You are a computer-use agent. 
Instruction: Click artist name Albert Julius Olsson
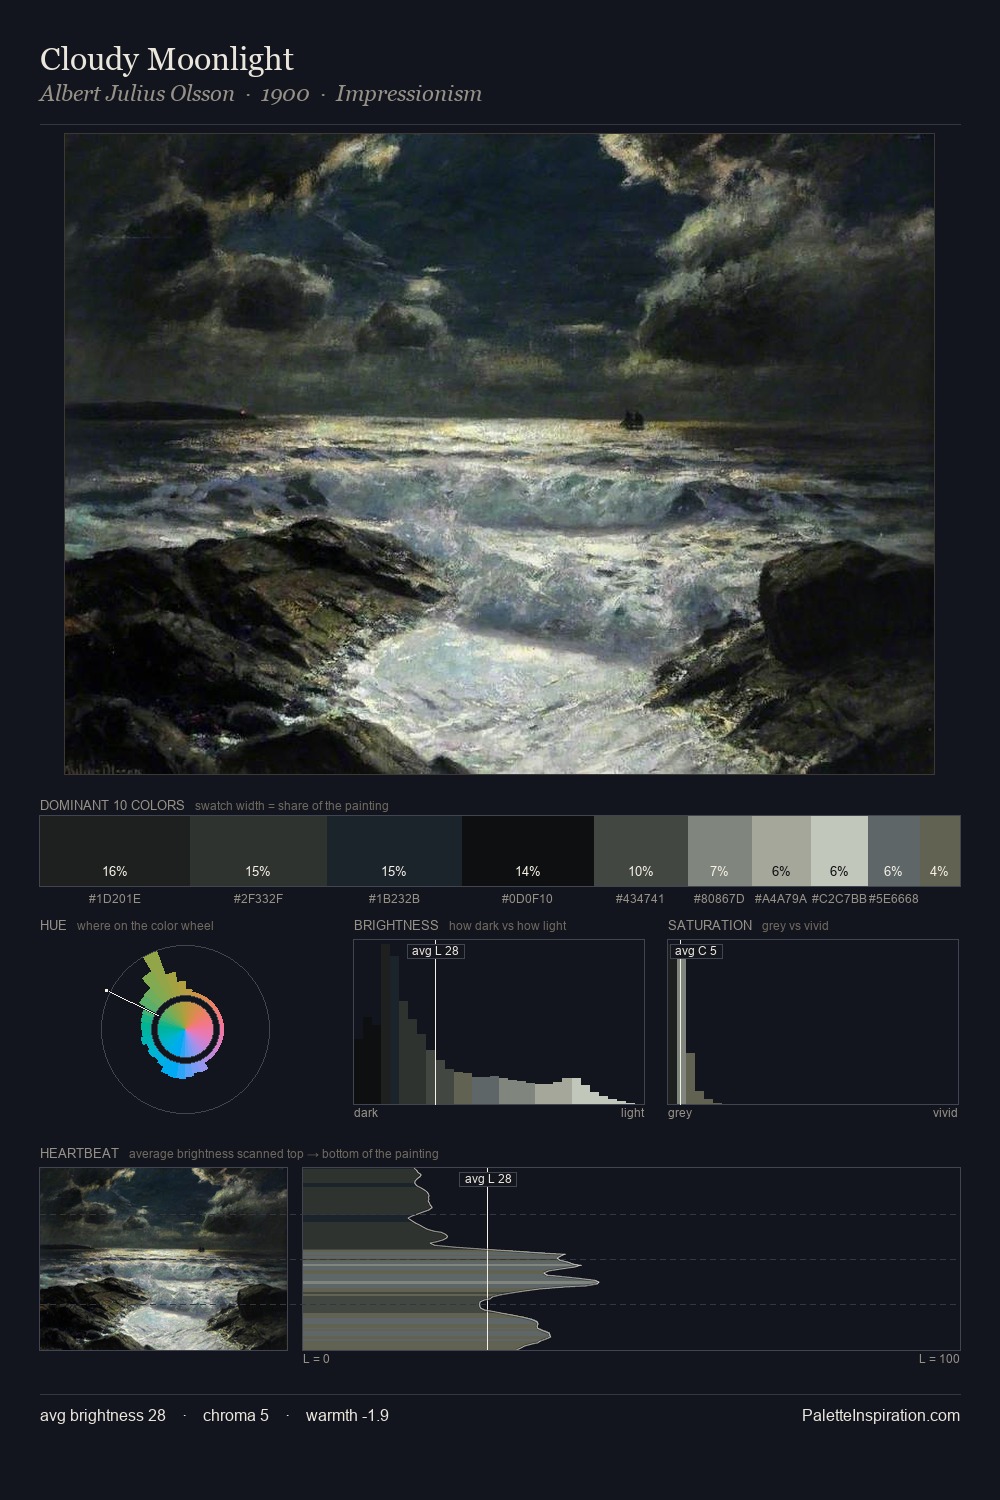click(x=137, y=94)
